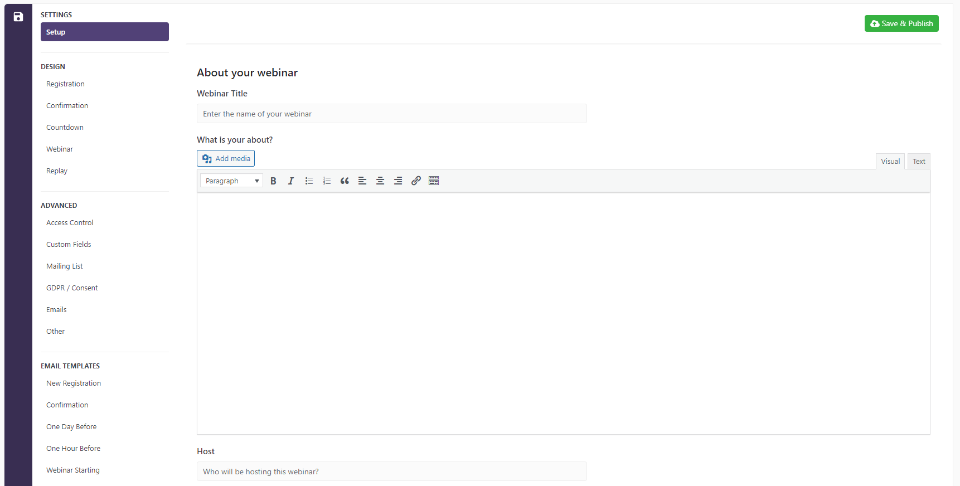This screenshot has width=960, height=486.
Task: Open Webinar Starting email template
Action: point(73,470)
